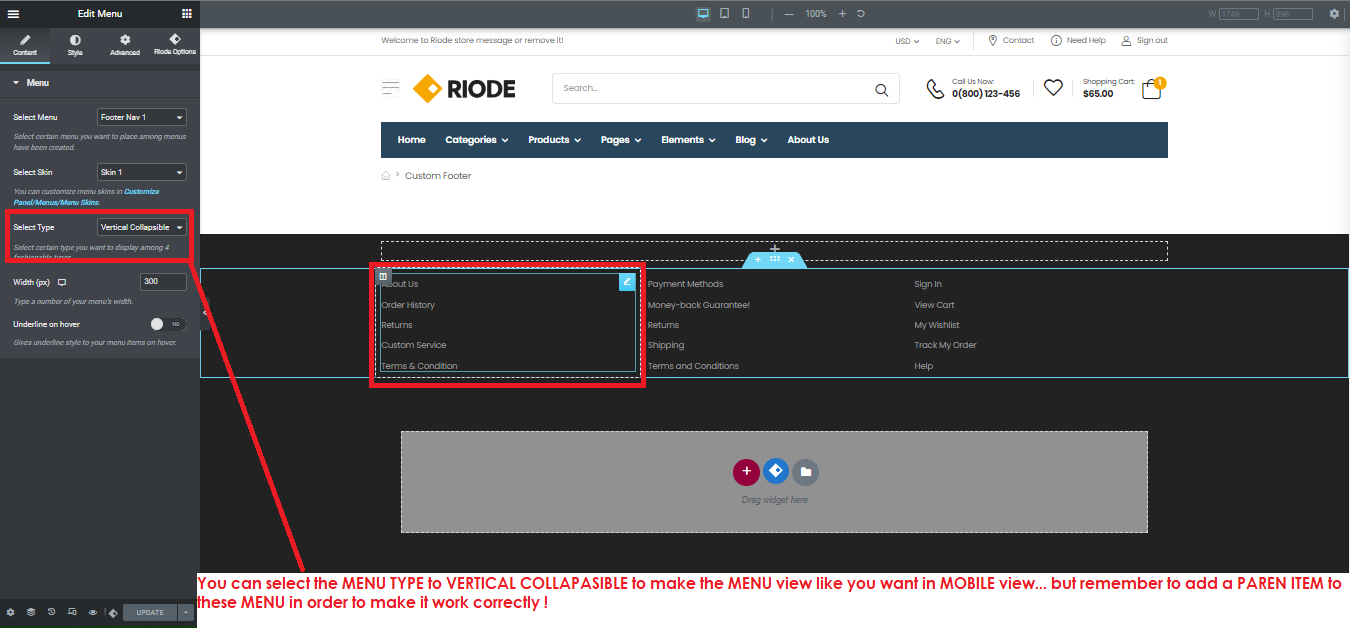Click the column handle icon

pos(383,276)
